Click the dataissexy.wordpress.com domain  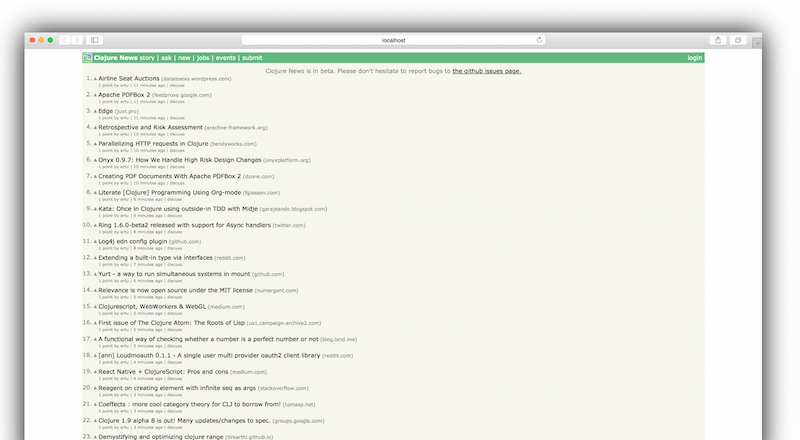click(196, 79)
